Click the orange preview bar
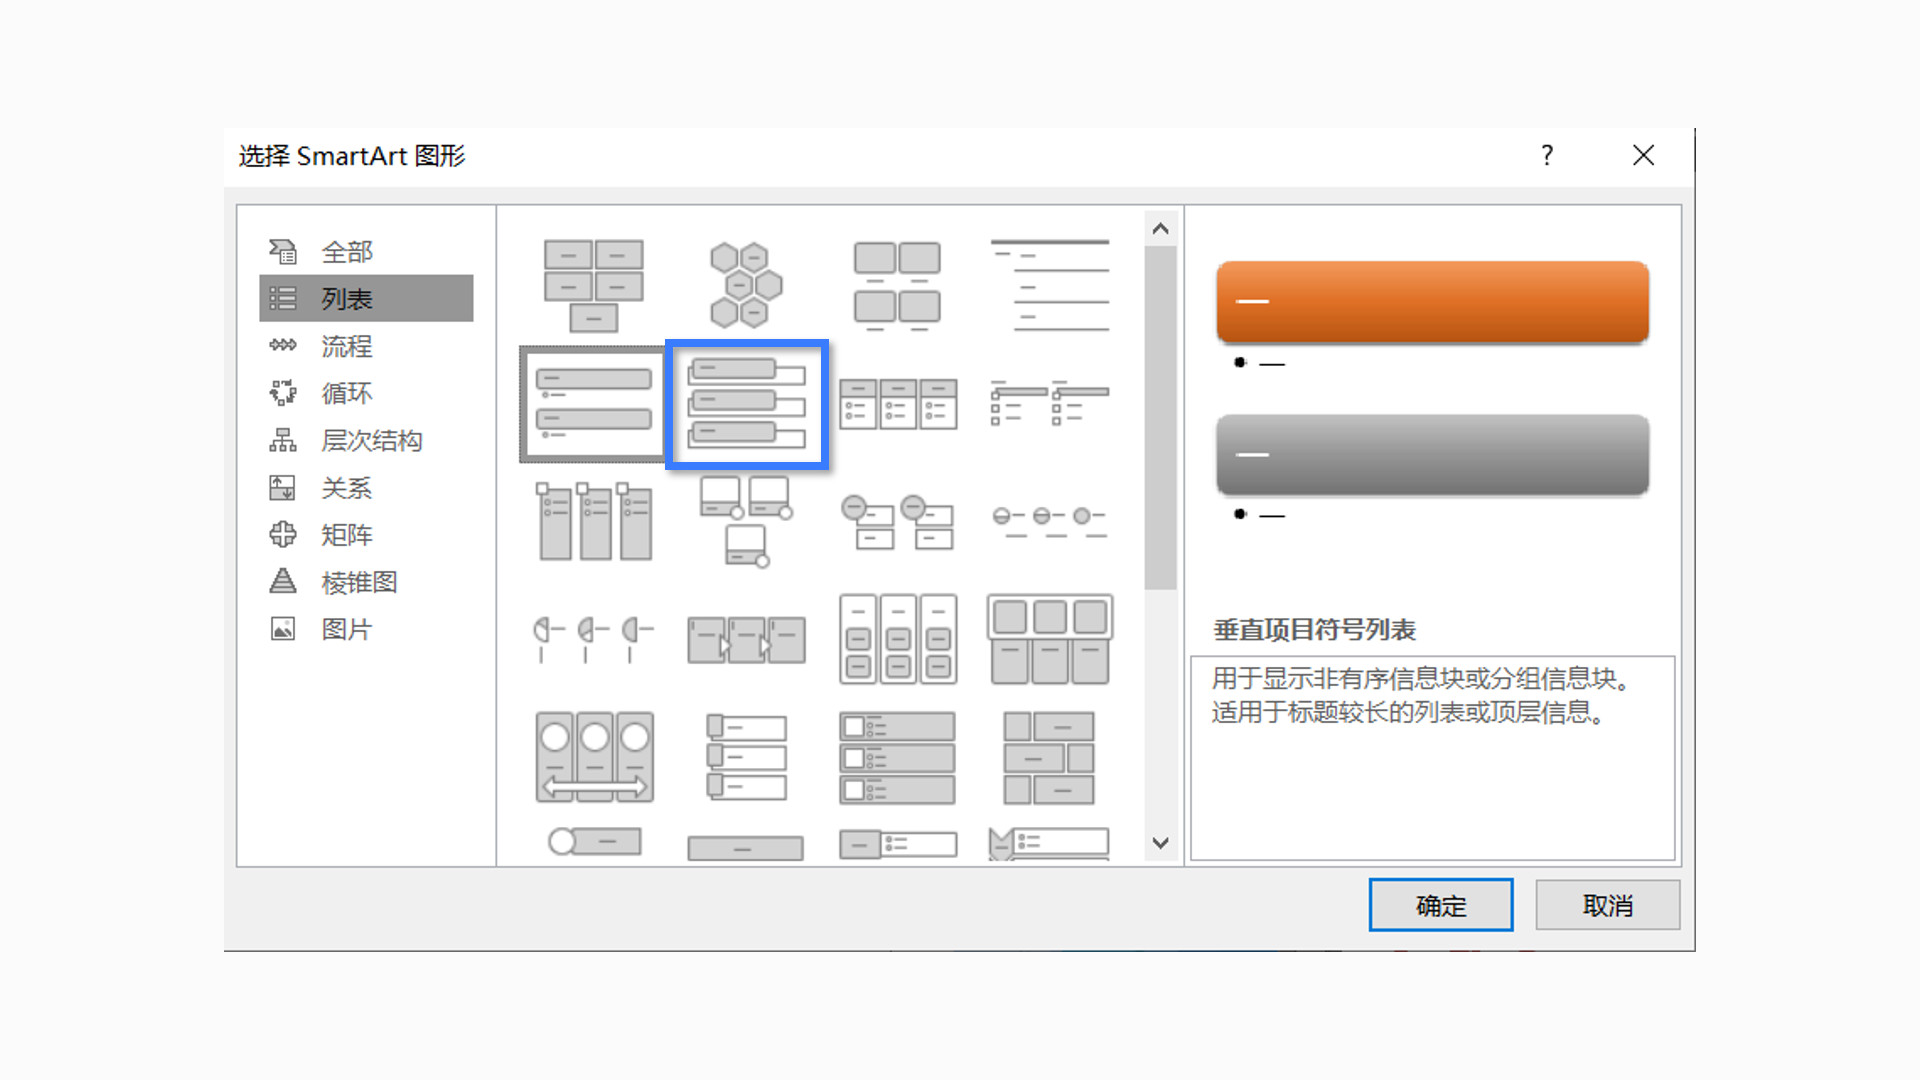 pyautogui.click(x=1432, y=301)
